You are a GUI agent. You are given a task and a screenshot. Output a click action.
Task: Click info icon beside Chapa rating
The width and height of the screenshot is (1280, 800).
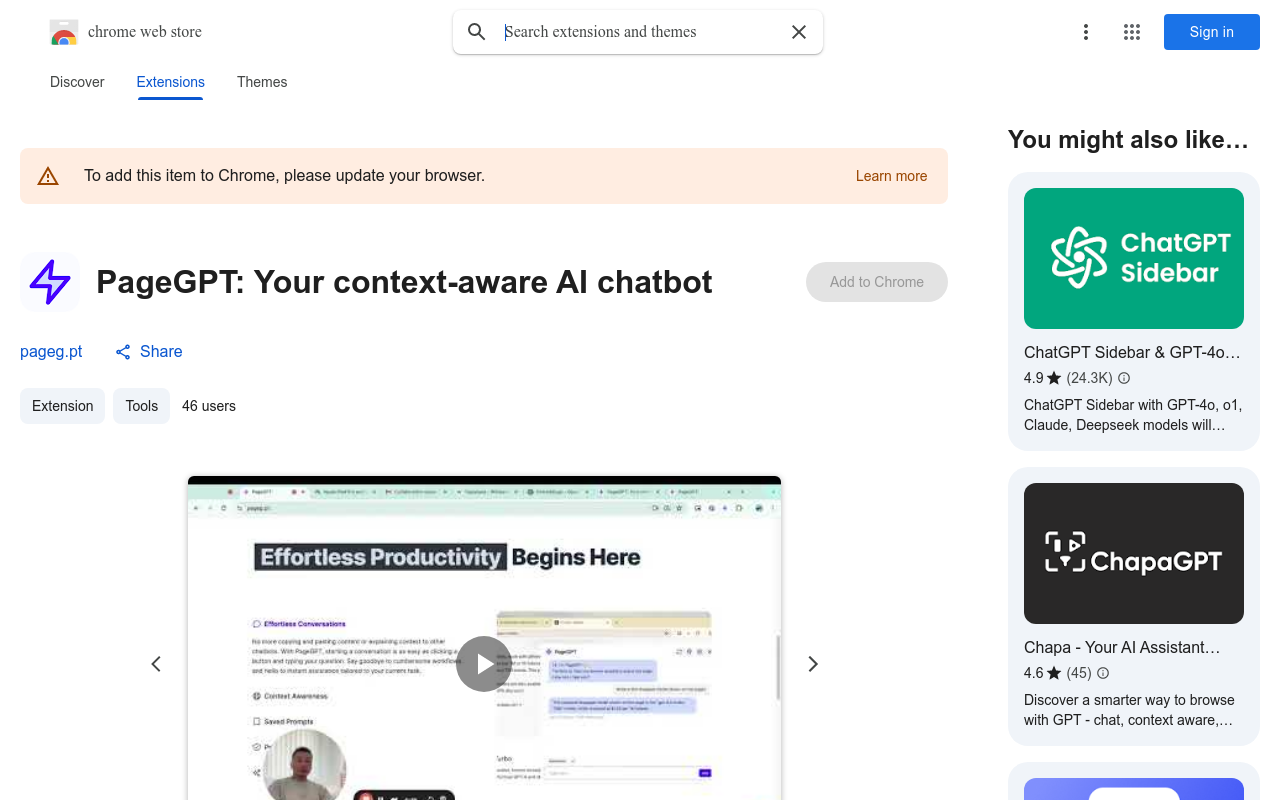tap(1103, 673)
